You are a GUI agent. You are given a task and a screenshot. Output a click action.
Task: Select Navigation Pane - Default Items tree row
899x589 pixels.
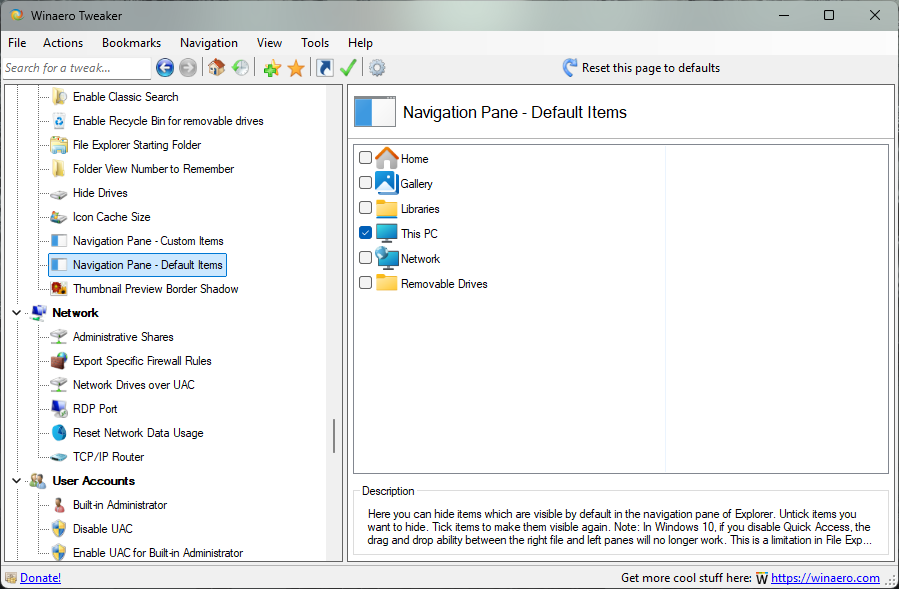click(x=138, y=265)
